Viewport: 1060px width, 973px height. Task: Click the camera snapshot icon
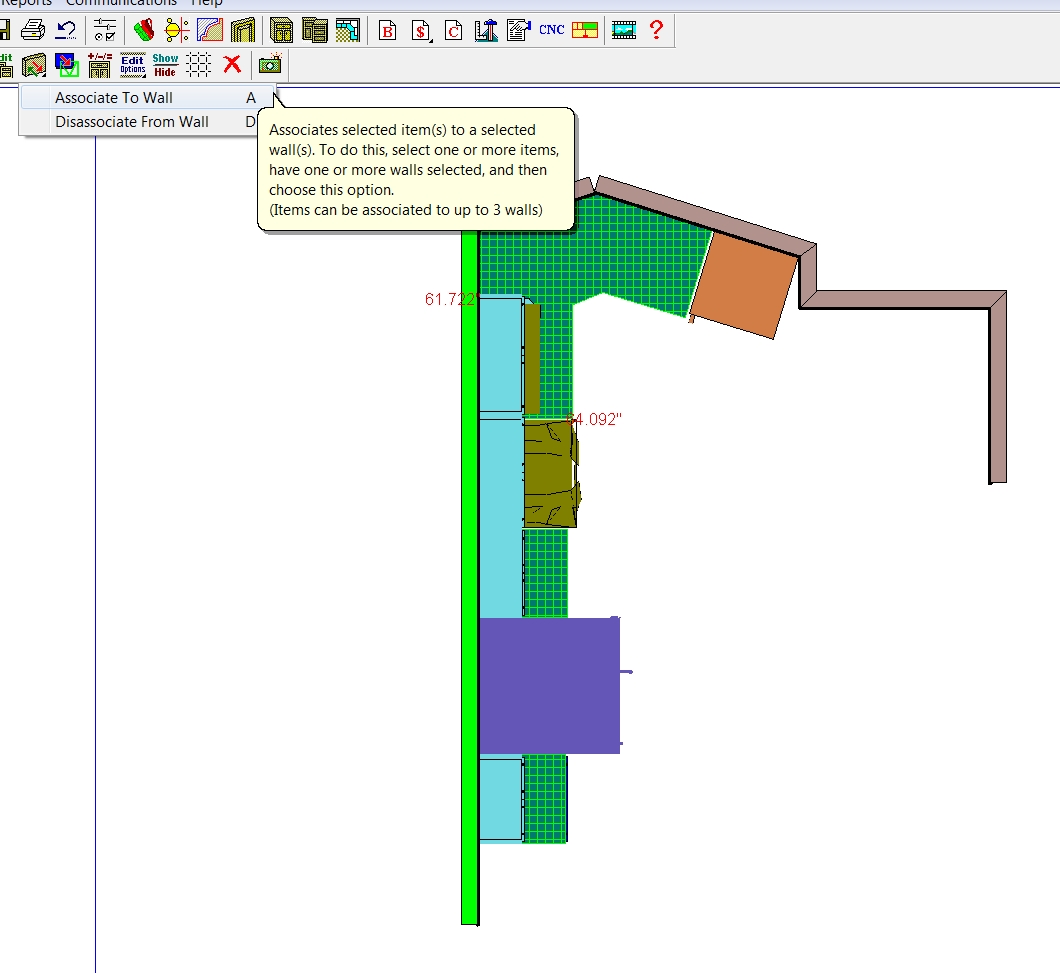pyautogui.click(x=269, y=65)
